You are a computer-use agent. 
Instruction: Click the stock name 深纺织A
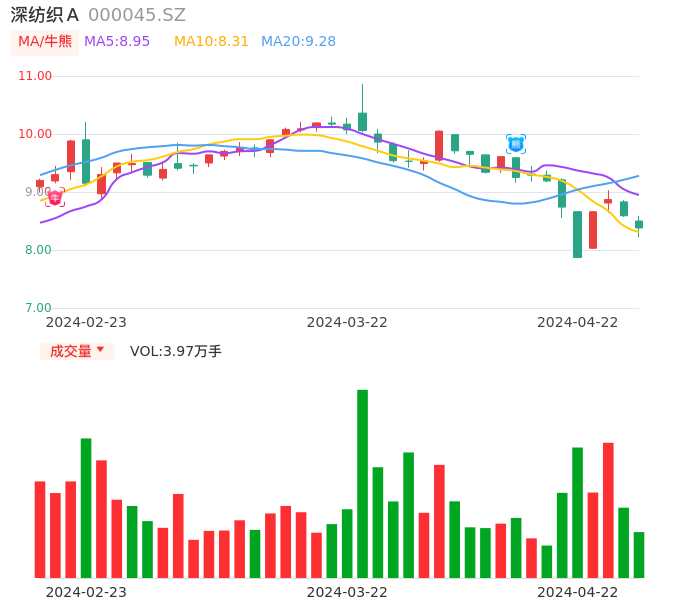[44, 15]
